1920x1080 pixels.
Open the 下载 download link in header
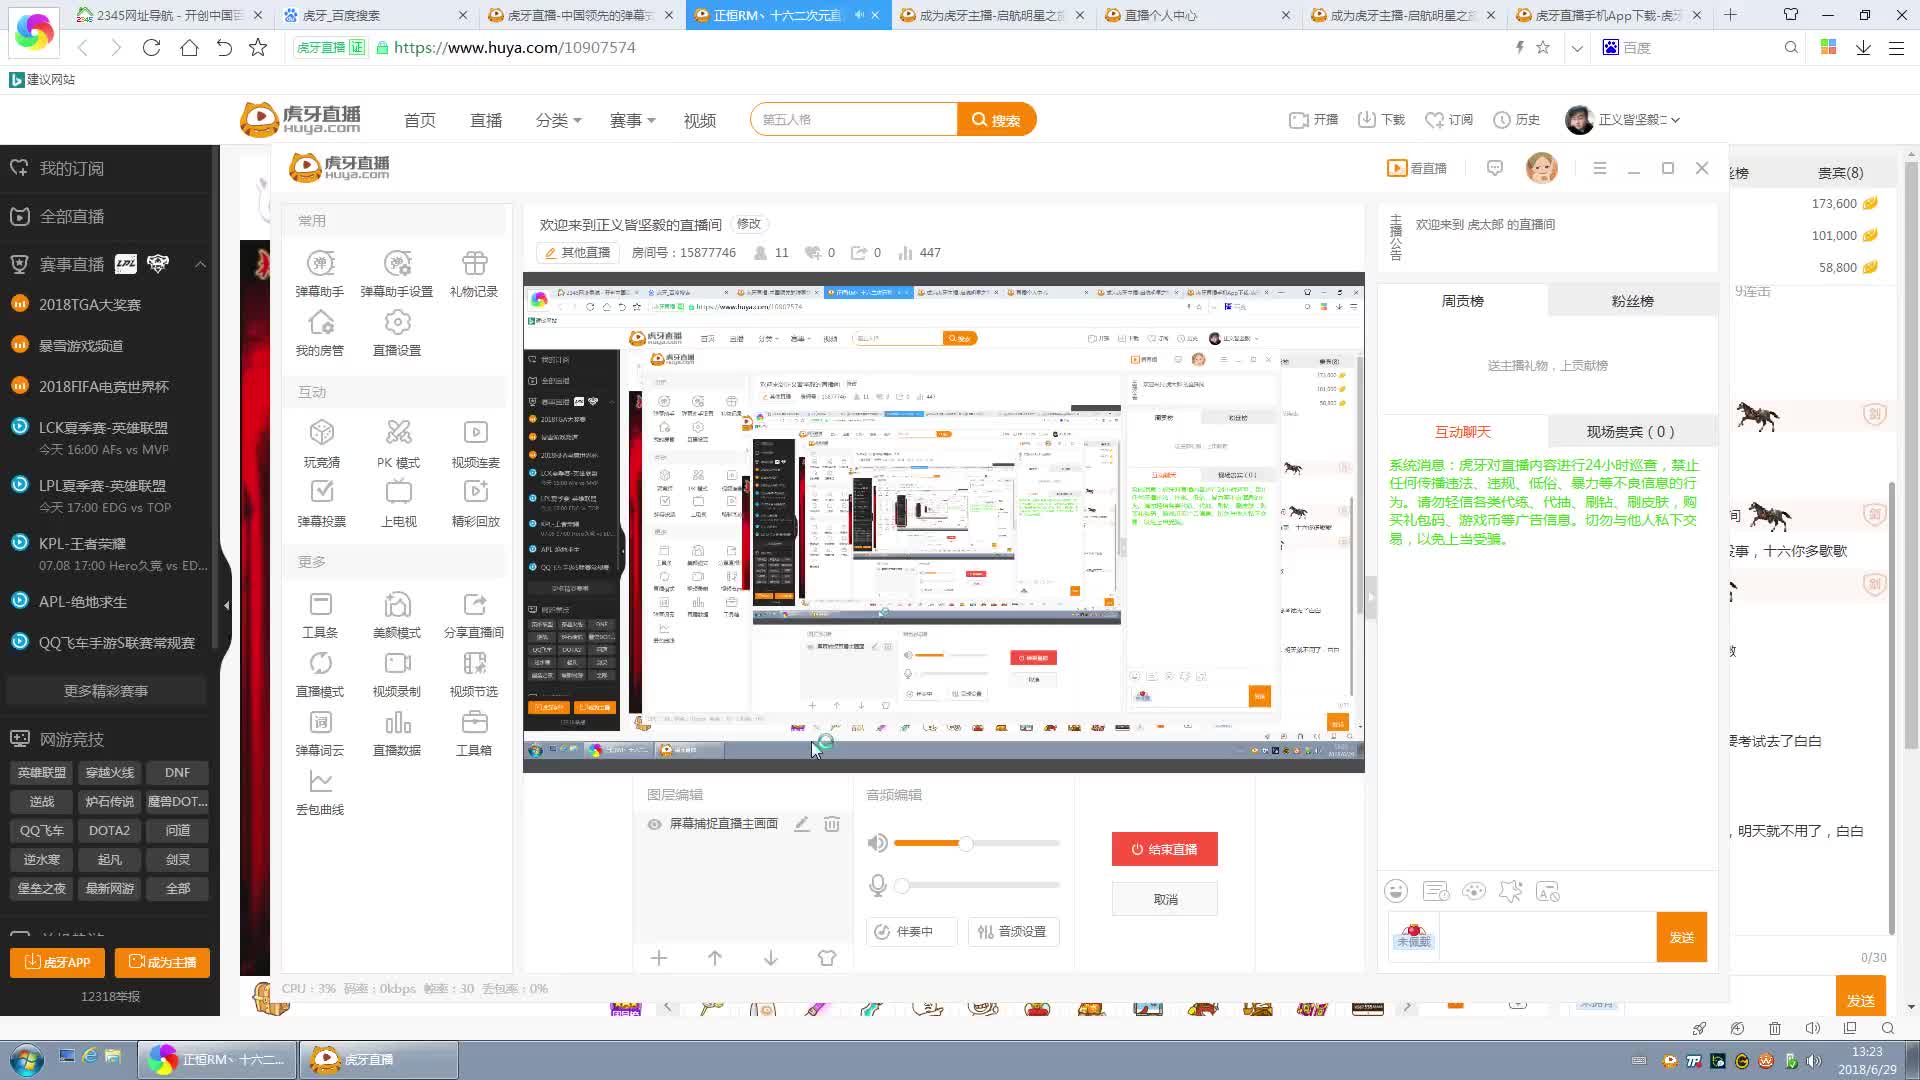click(x=1381, y=119)
